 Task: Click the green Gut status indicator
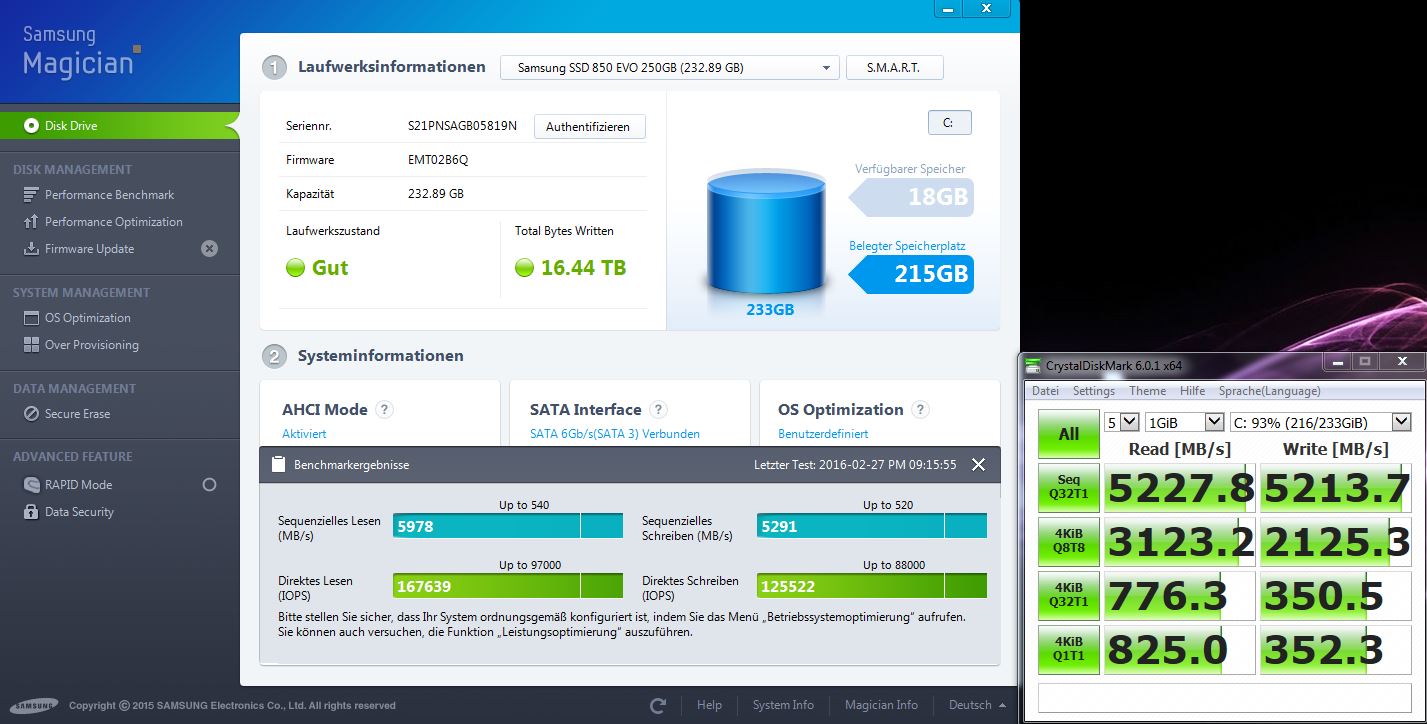pyautogui.click(x=295, y=268)
